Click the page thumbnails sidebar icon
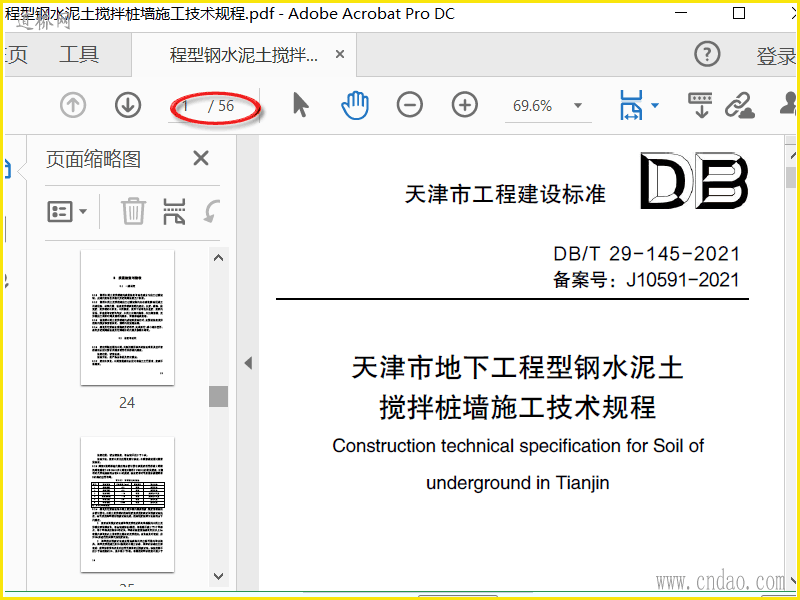Viewport: 800px width, 600px height. [x=8, y=169]
